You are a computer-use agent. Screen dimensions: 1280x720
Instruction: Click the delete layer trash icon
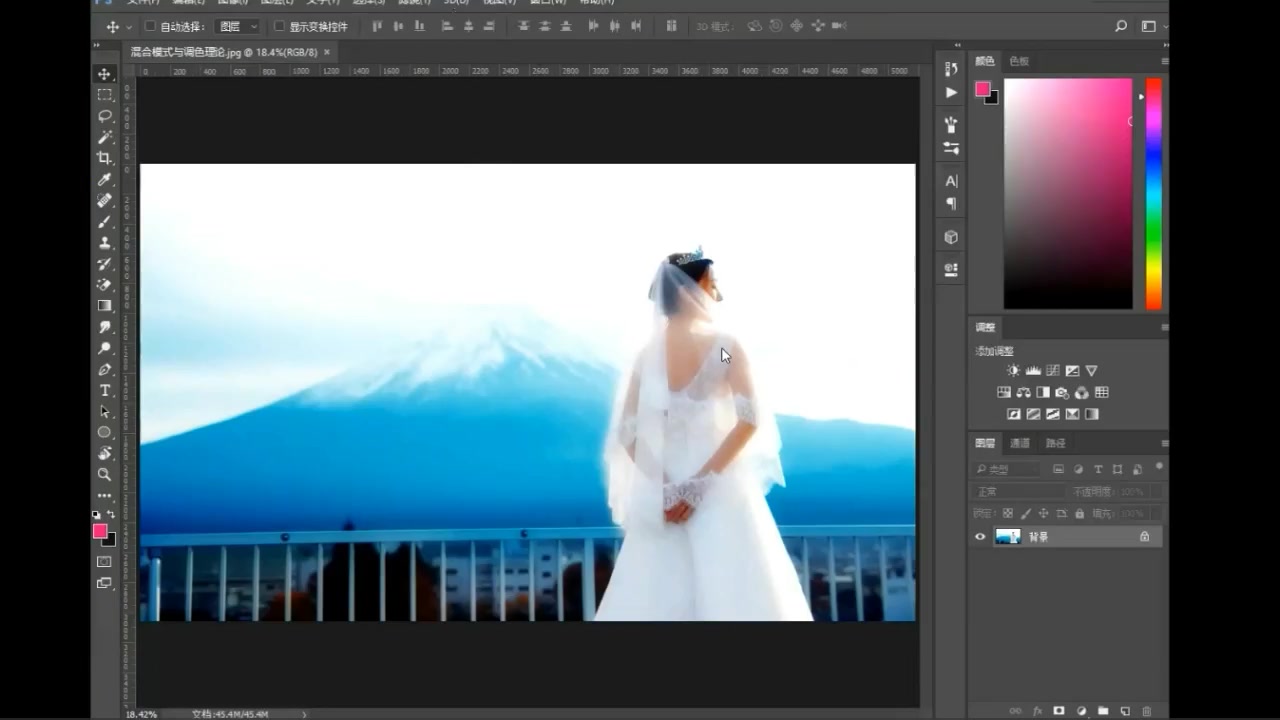tap(1147, 711)
